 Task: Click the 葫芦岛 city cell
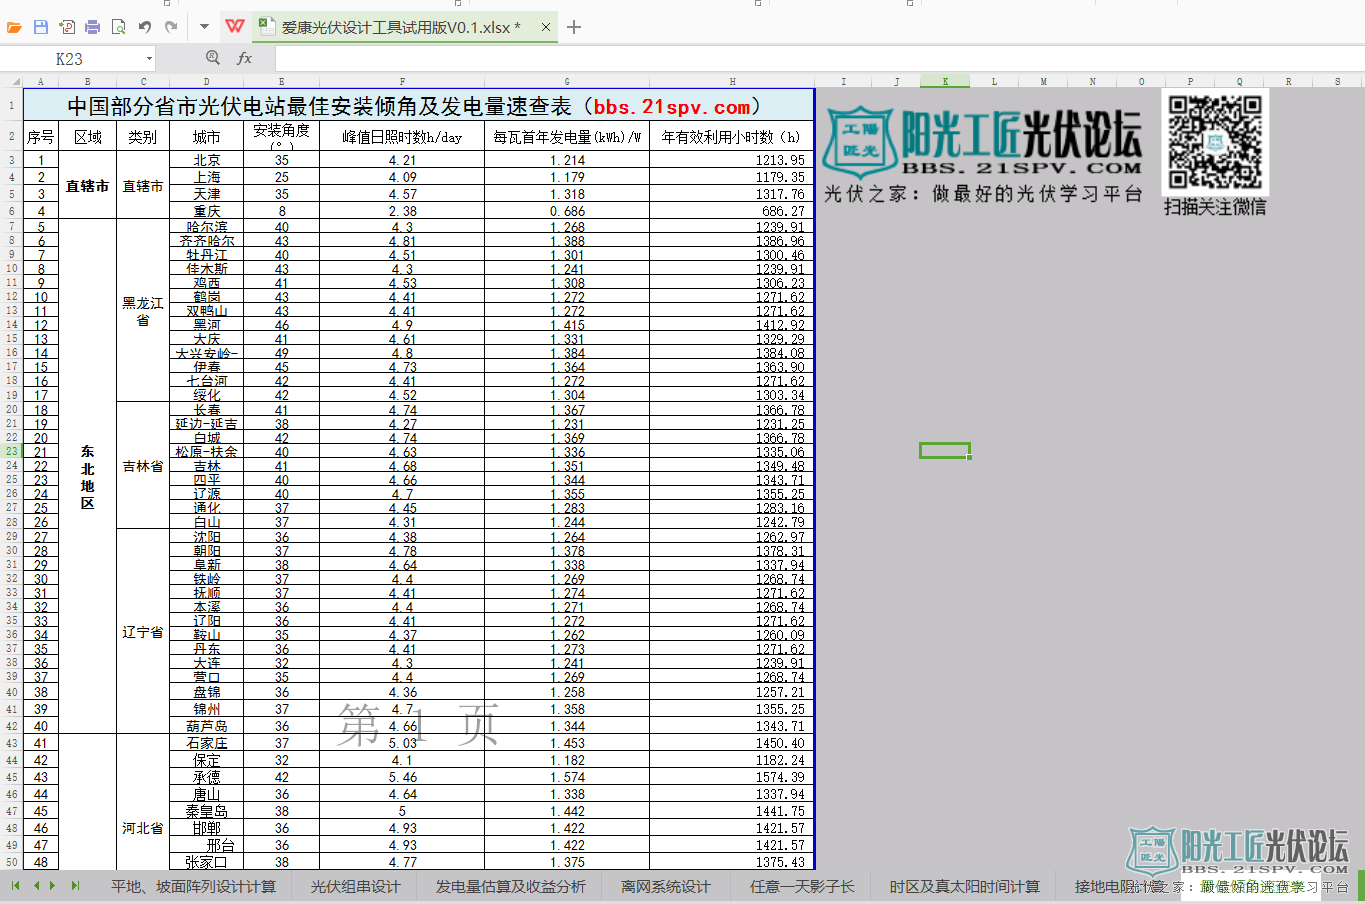point(206,726)
